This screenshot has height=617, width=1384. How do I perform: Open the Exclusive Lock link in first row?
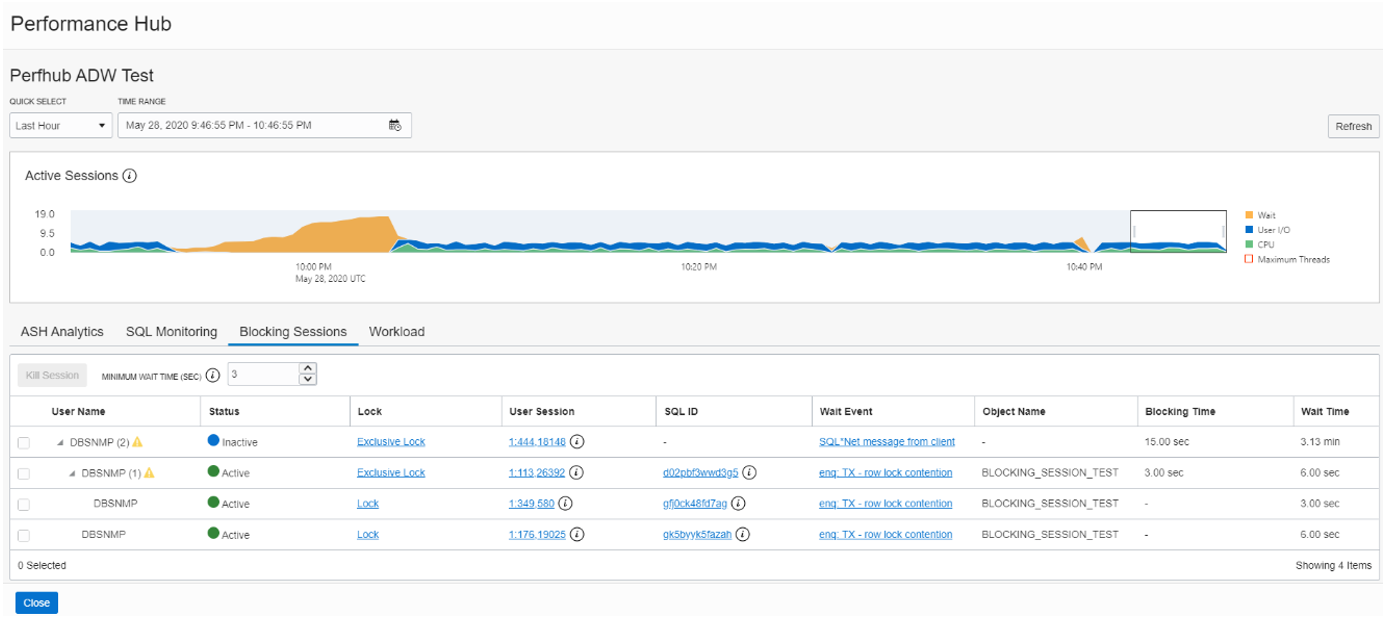tap(390, 441)
